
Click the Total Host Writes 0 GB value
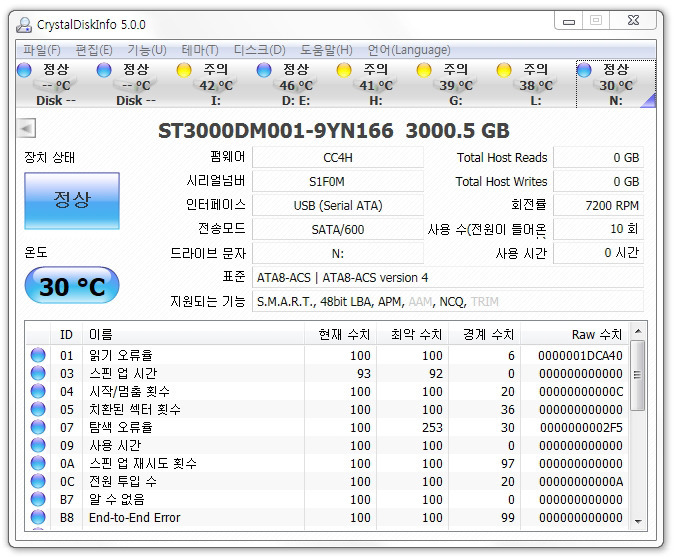pos(598,182)
